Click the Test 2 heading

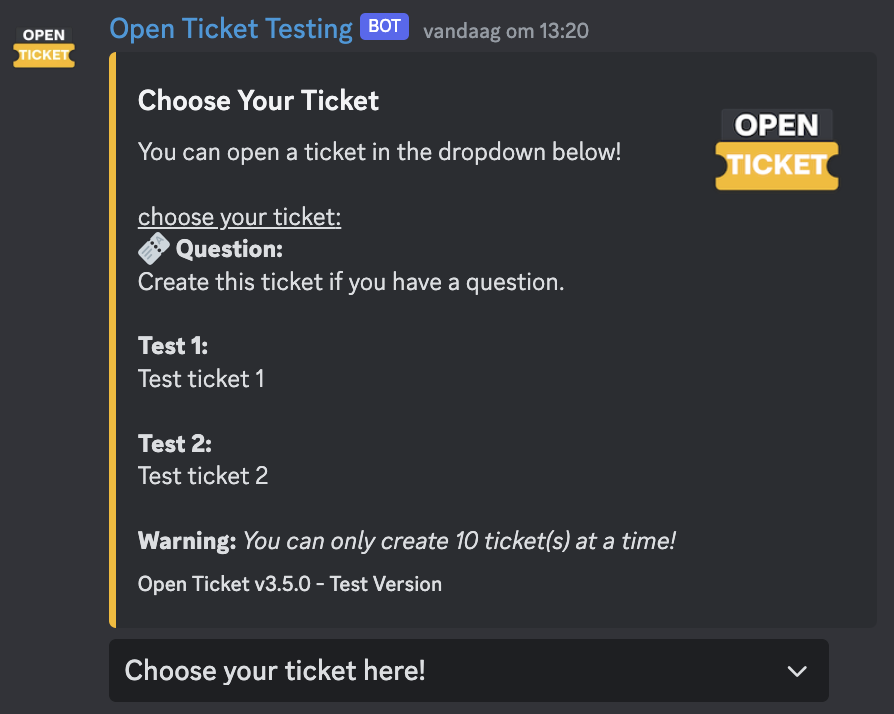174,444
